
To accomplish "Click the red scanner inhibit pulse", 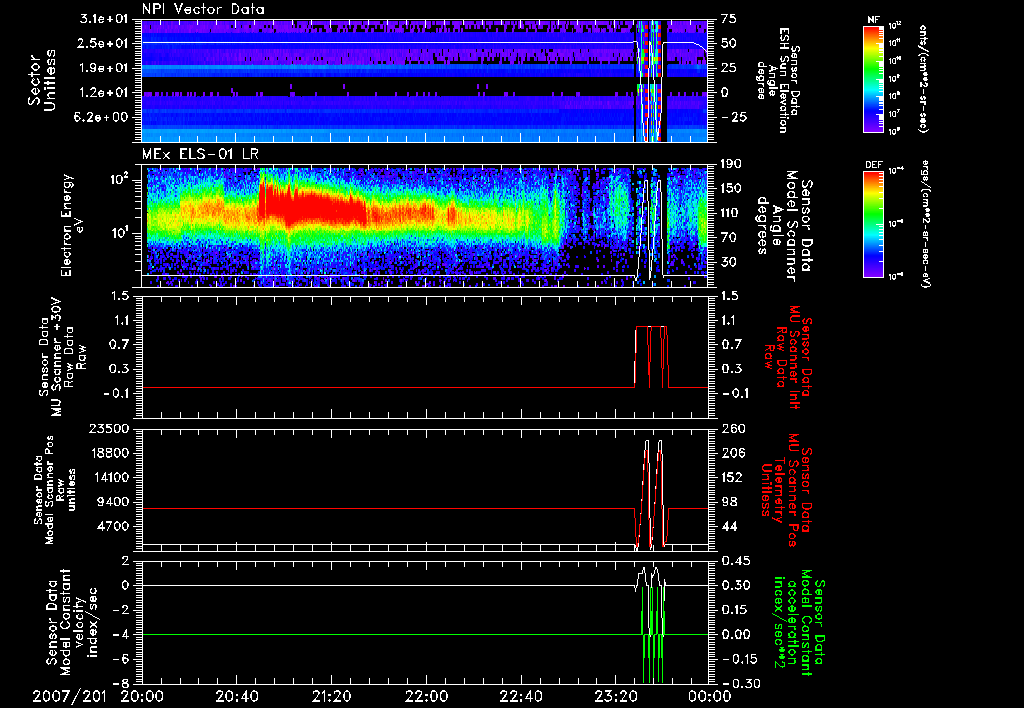I will coord(652,356).
